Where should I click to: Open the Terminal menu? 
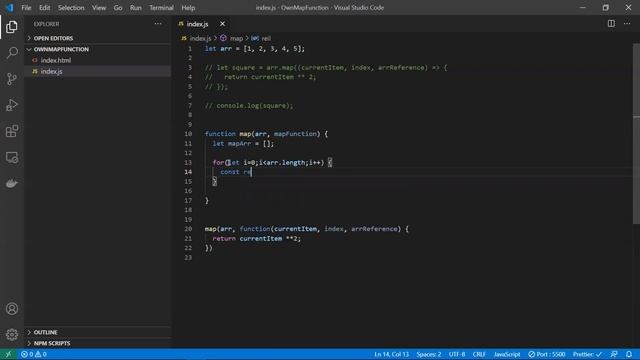[161, 8]
